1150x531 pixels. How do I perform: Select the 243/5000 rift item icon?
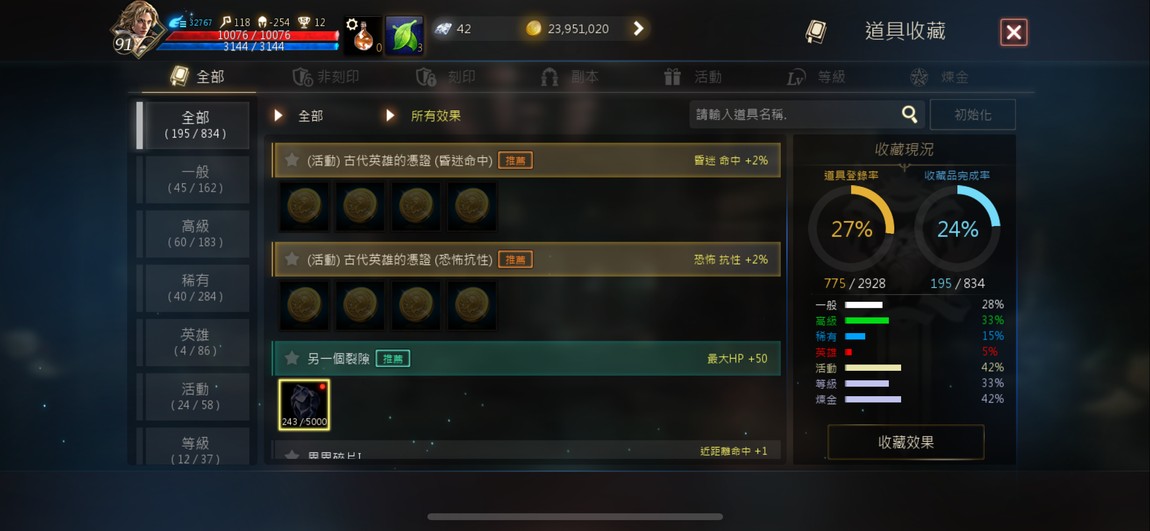[304, 405]
